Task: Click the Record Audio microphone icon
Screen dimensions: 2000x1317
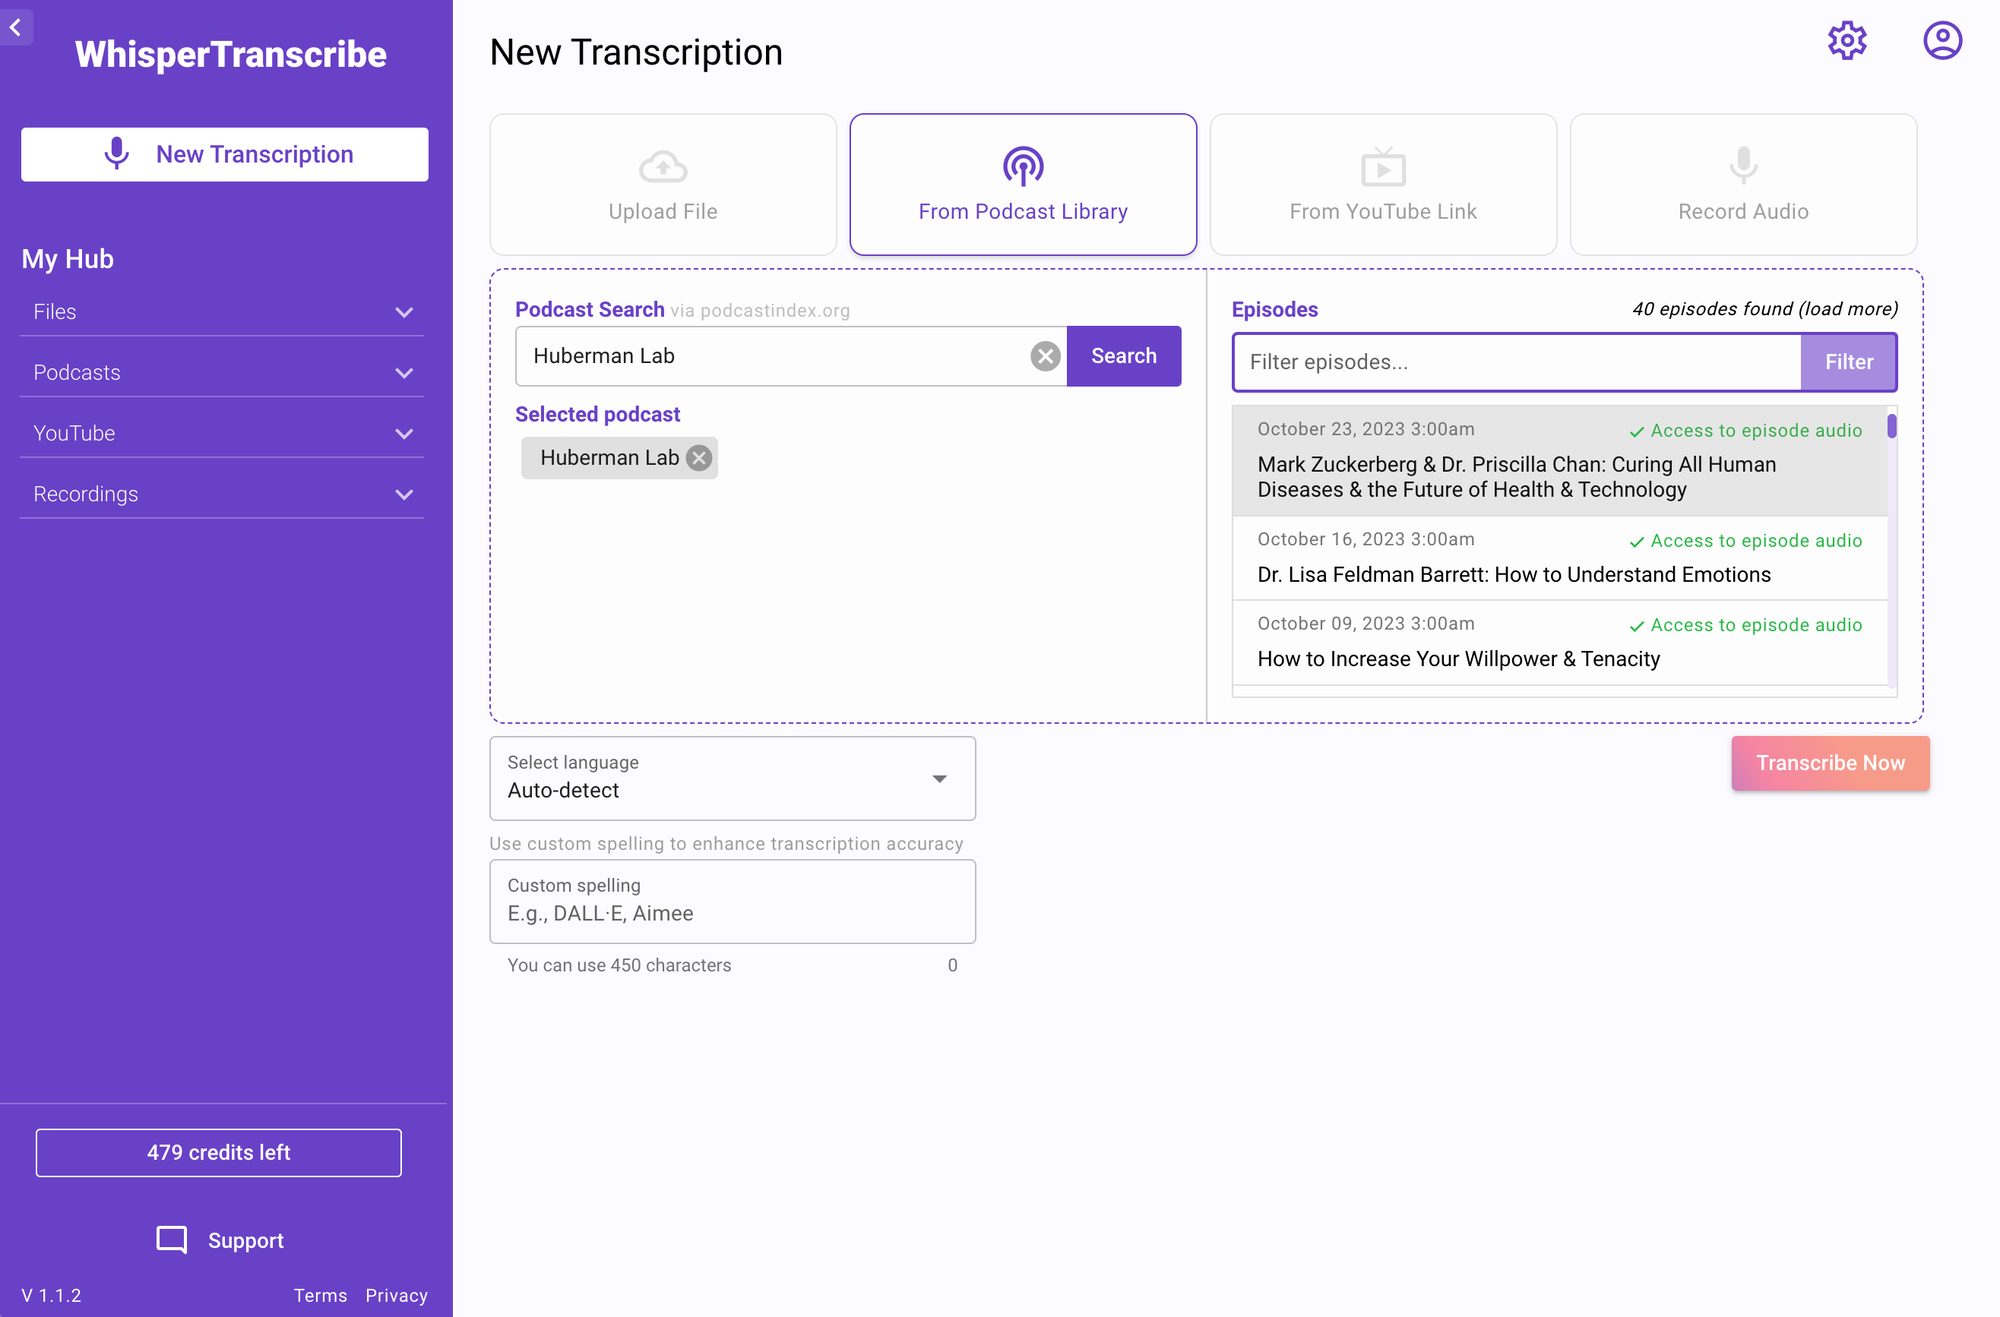Action: (x=1743, y=166)
